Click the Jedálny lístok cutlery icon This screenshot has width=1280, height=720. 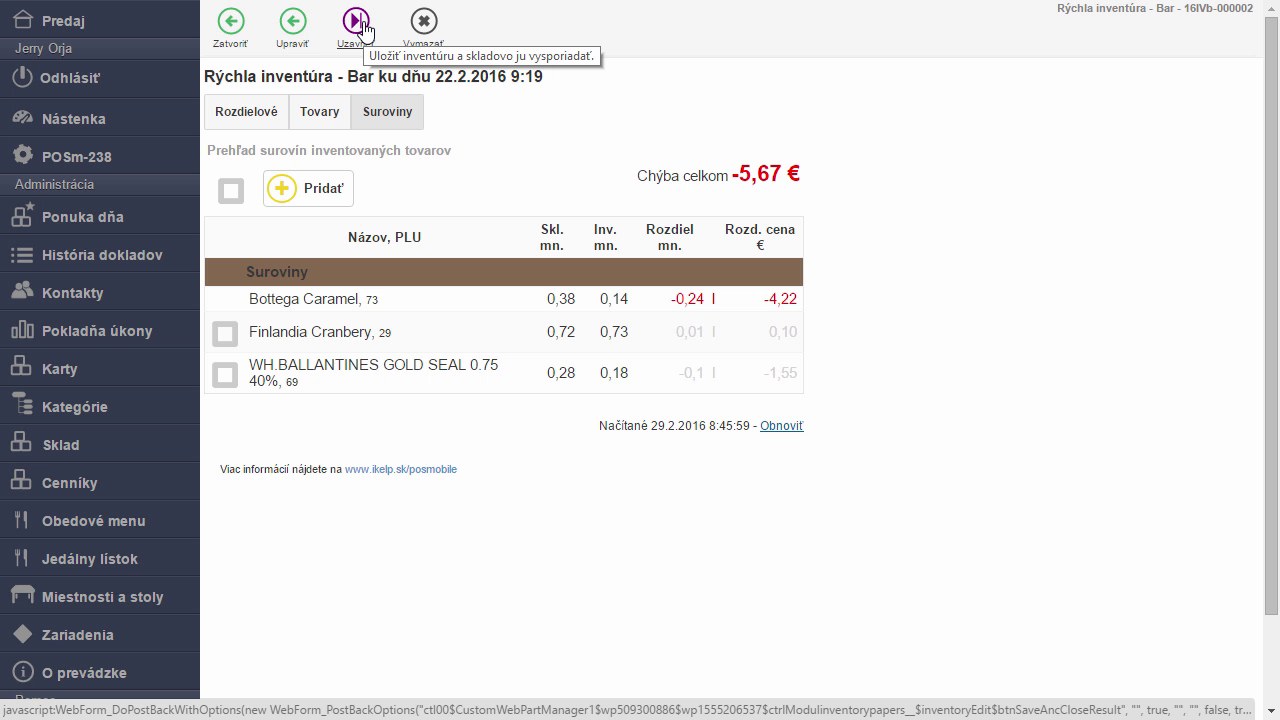pos(22,557)
